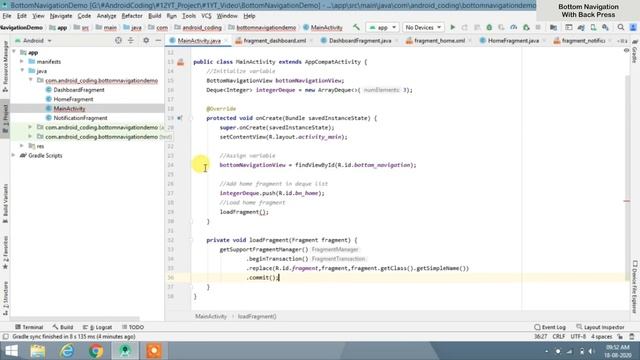Screen dimensions: 640x360
Task: Open SDK Manager icon in the toolbar
Action: [605, 27]
